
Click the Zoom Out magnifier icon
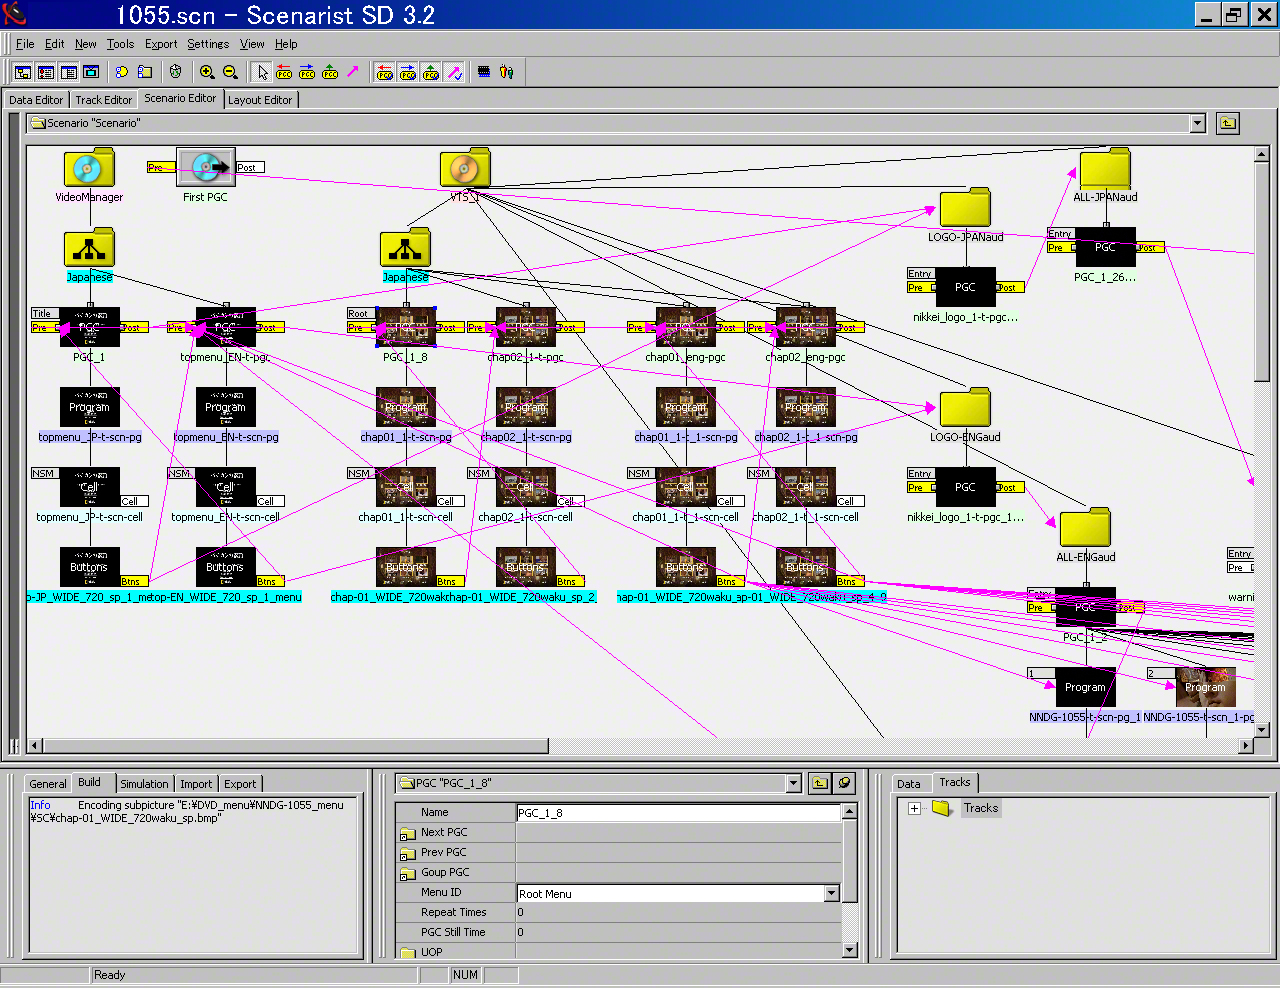click(x=230, y=72)
